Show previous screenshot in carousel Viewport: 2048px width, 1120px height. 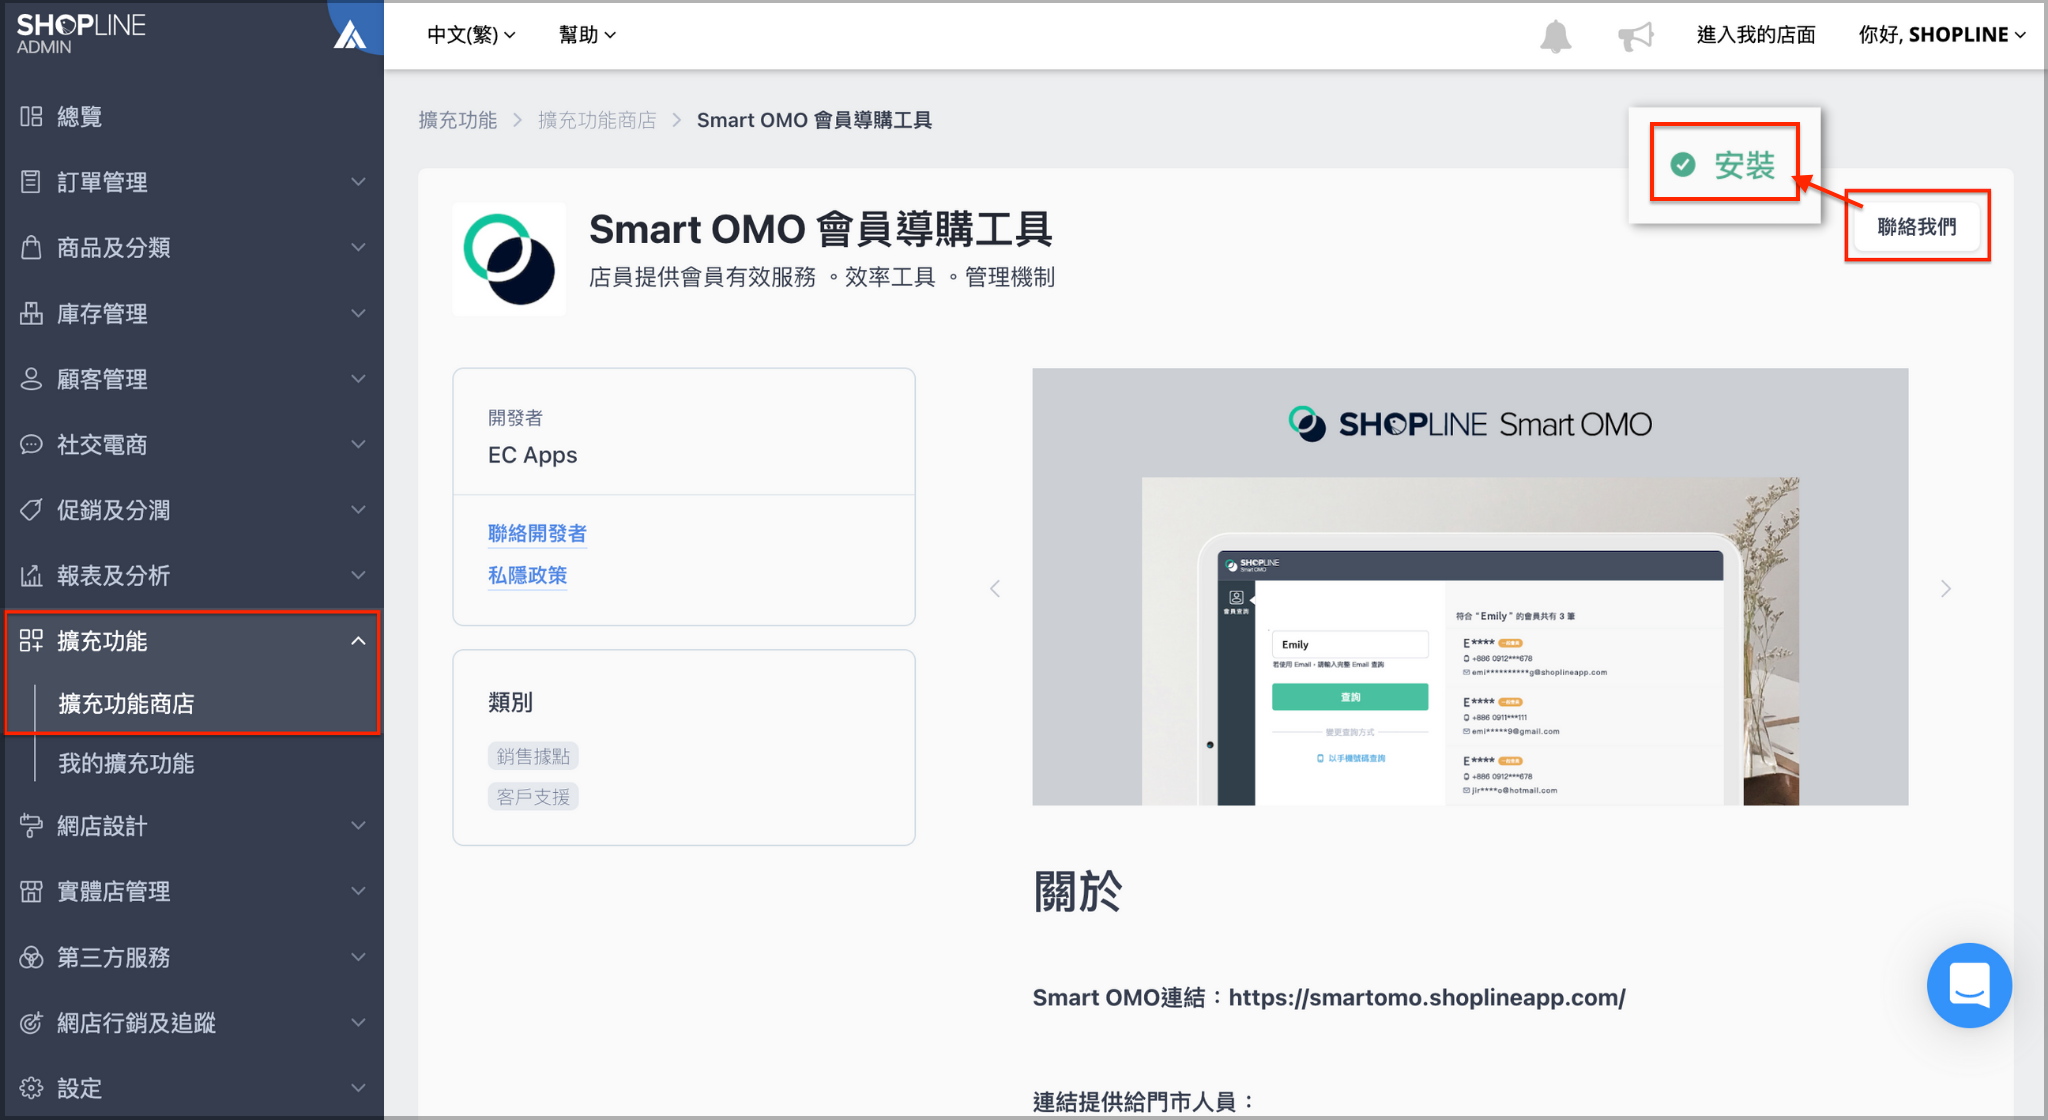click(x=995, y=588)
